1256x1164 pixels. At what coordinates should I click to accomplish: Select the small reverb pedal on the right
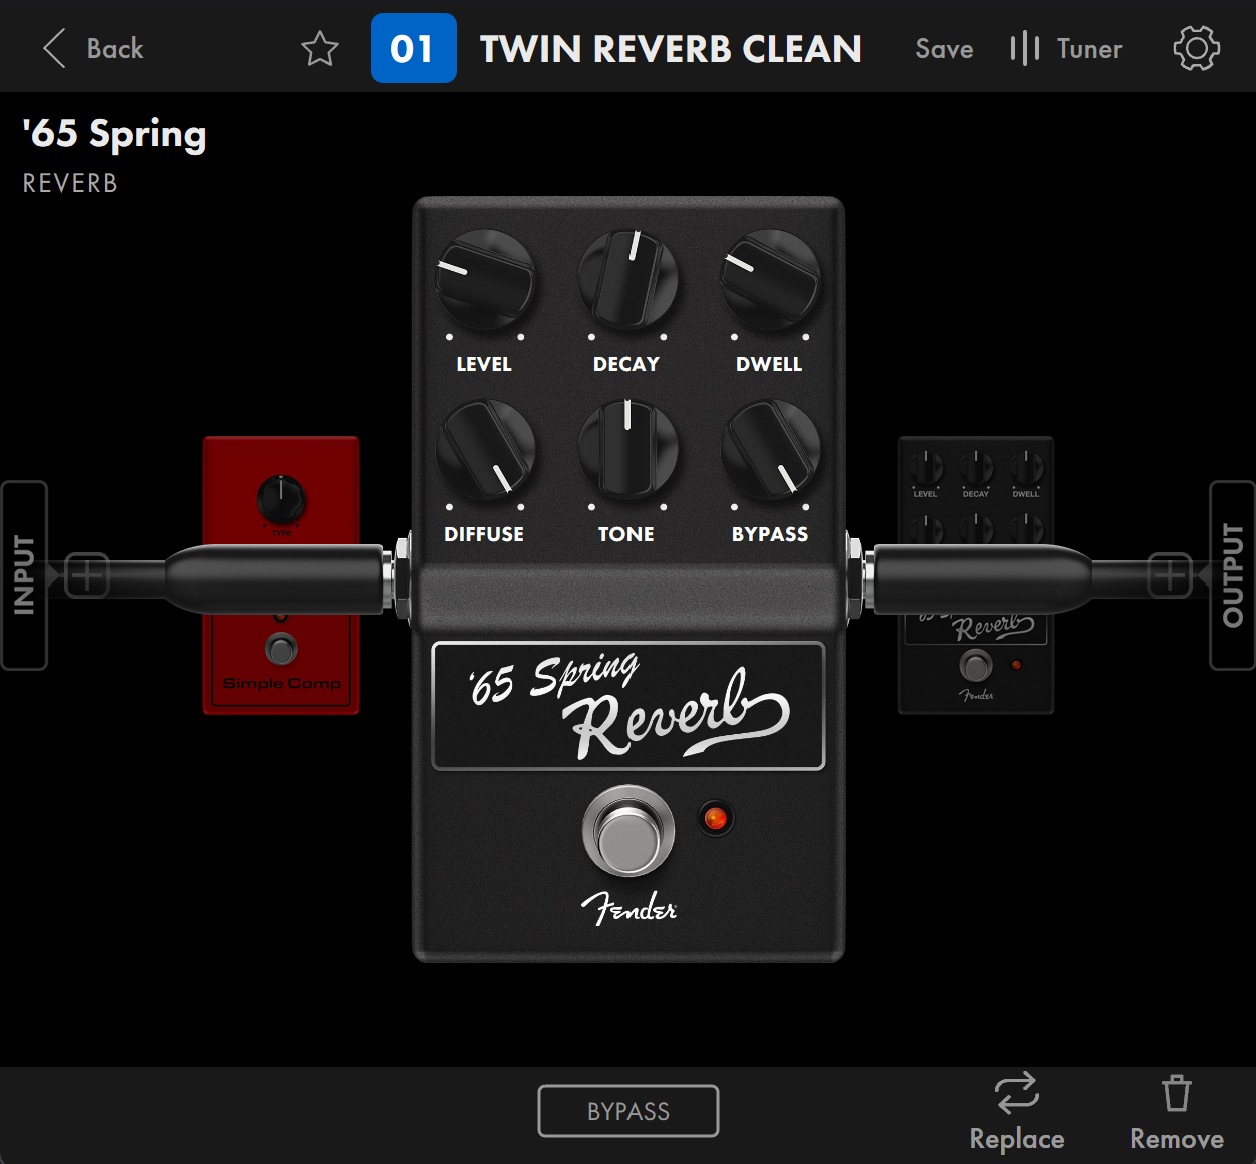(976, 575)
